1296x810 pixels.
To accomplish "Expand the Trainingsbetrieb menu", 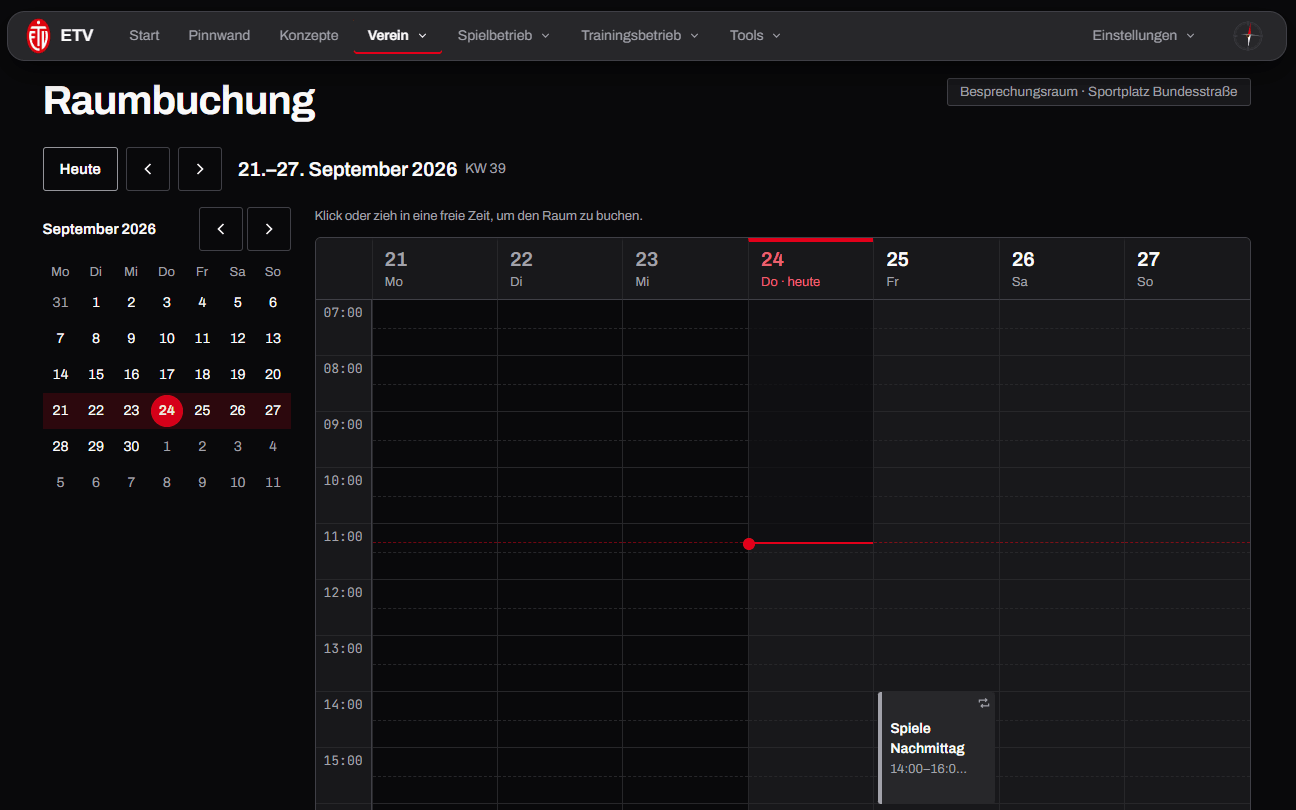I will coord(640,35).
